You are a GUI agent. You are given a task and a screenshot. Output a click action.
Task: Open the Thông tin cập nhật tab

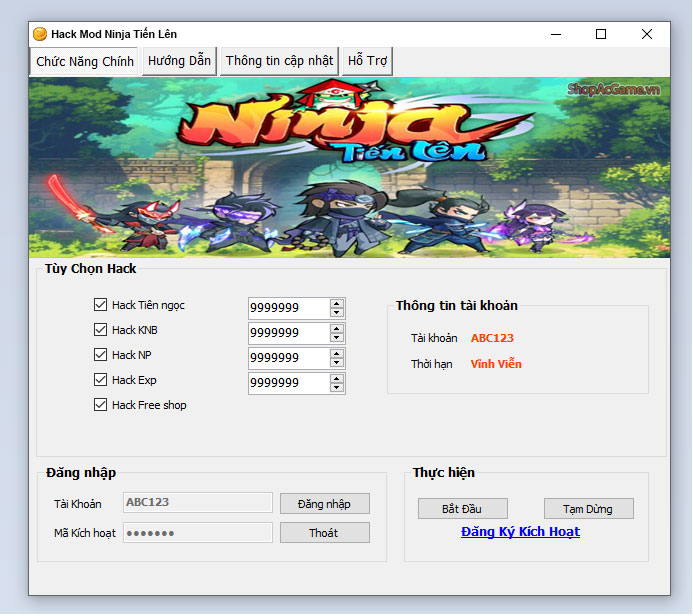click(x=279, y=61)
